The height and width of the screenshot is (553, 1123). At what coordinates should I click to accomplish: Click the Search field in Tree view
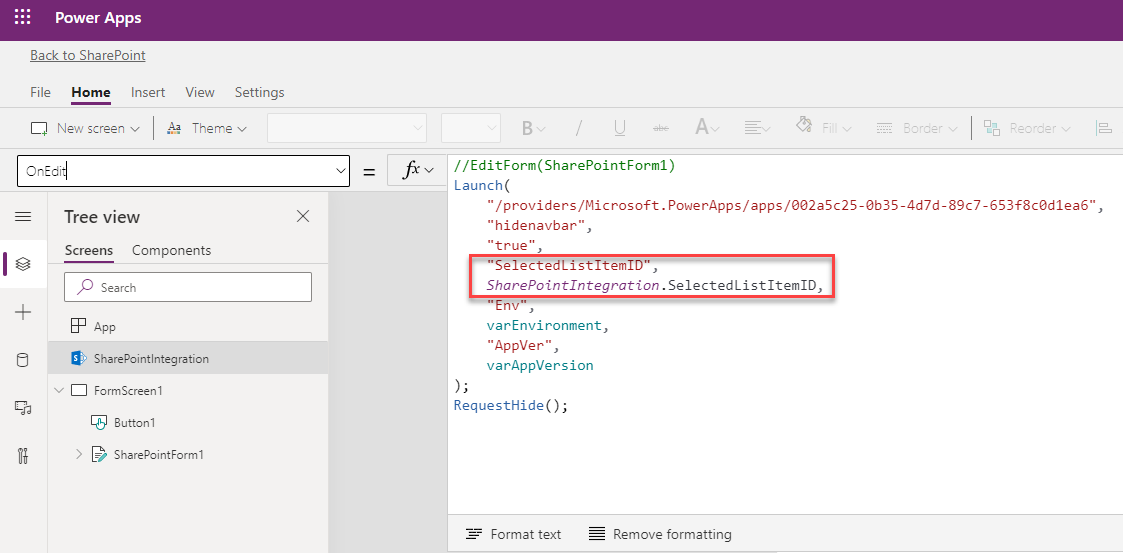click(x=188, y=287)
